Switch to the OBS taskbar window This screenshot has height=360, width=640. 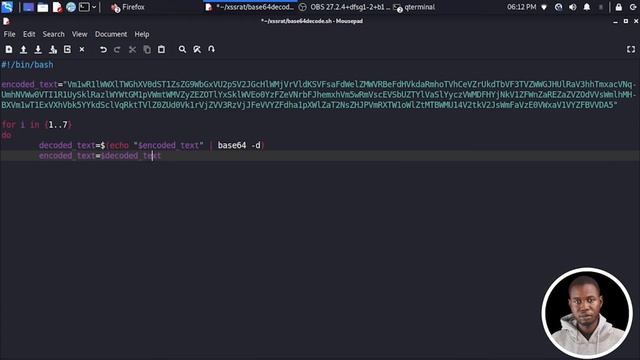pyautogui.click(x=344, y=7)
